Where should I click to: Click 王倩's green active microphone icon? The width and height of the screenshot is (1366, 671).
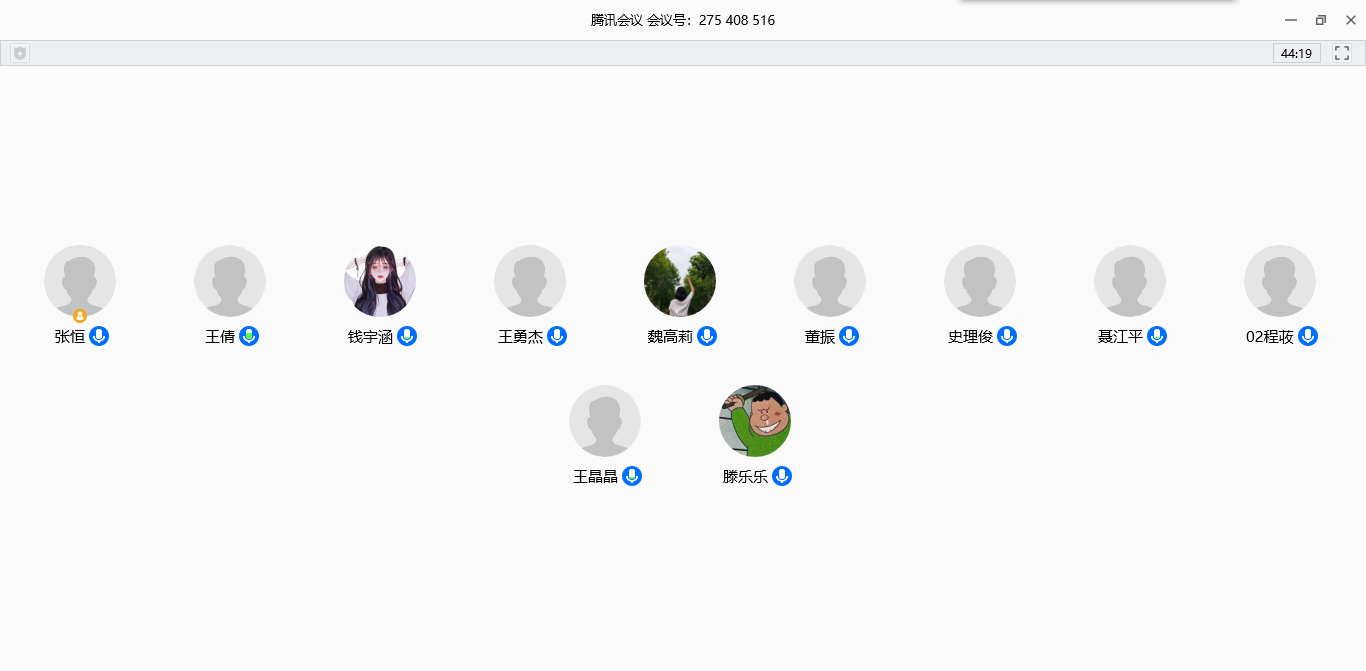click(249, 336)
